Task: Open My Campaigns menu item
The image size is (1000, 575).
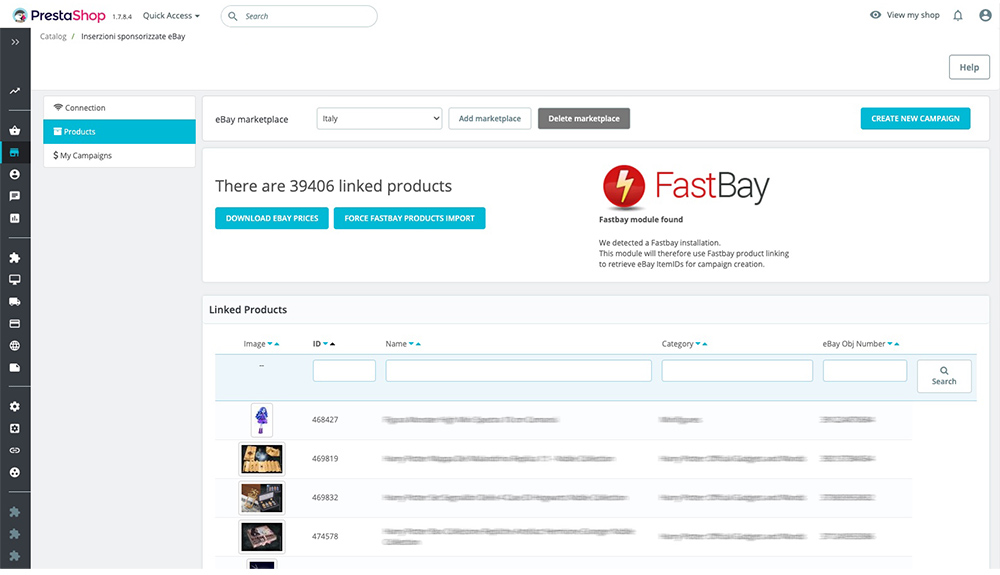Action: [119, 156]
